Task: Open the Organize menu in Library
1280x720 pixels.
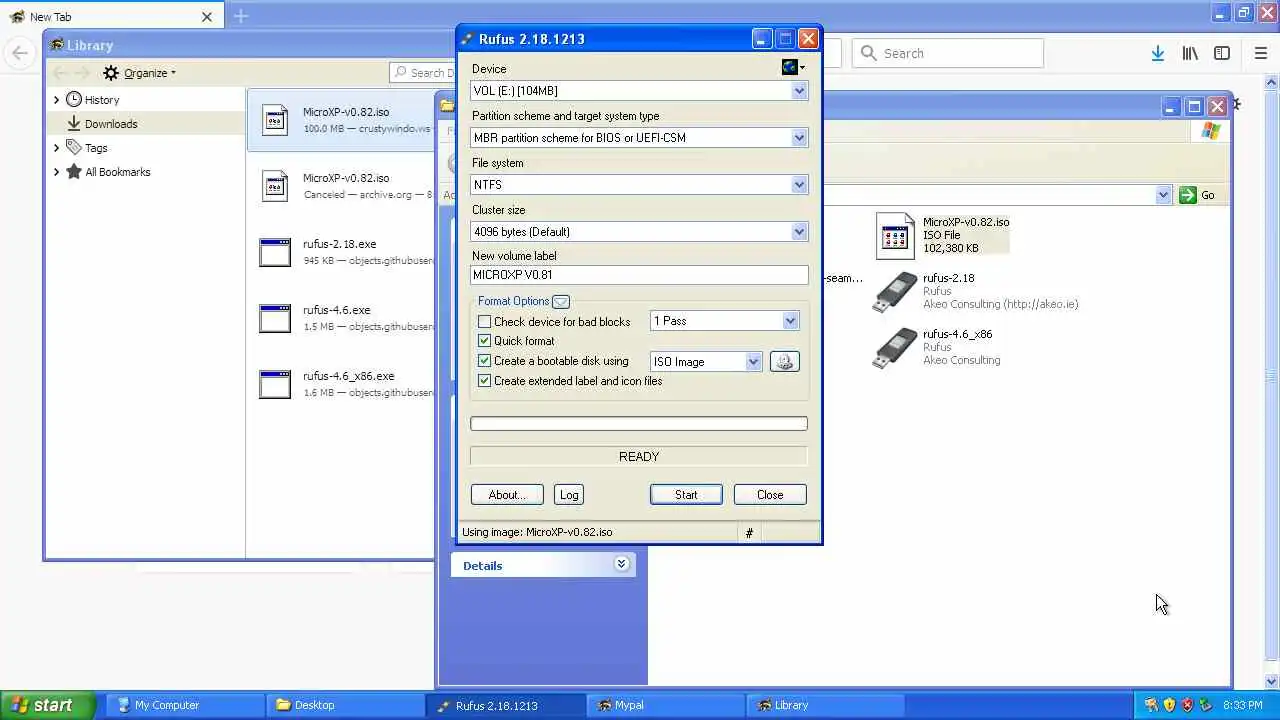Action: click(x=139, y=73)
